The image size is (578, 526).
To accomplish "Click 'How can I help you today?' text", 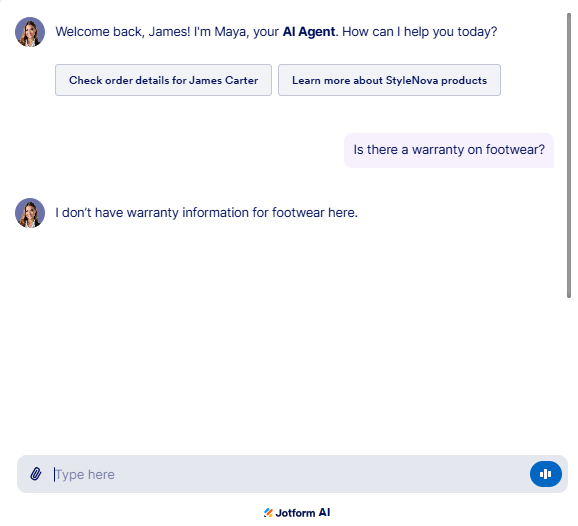I will tap(419, 32).
